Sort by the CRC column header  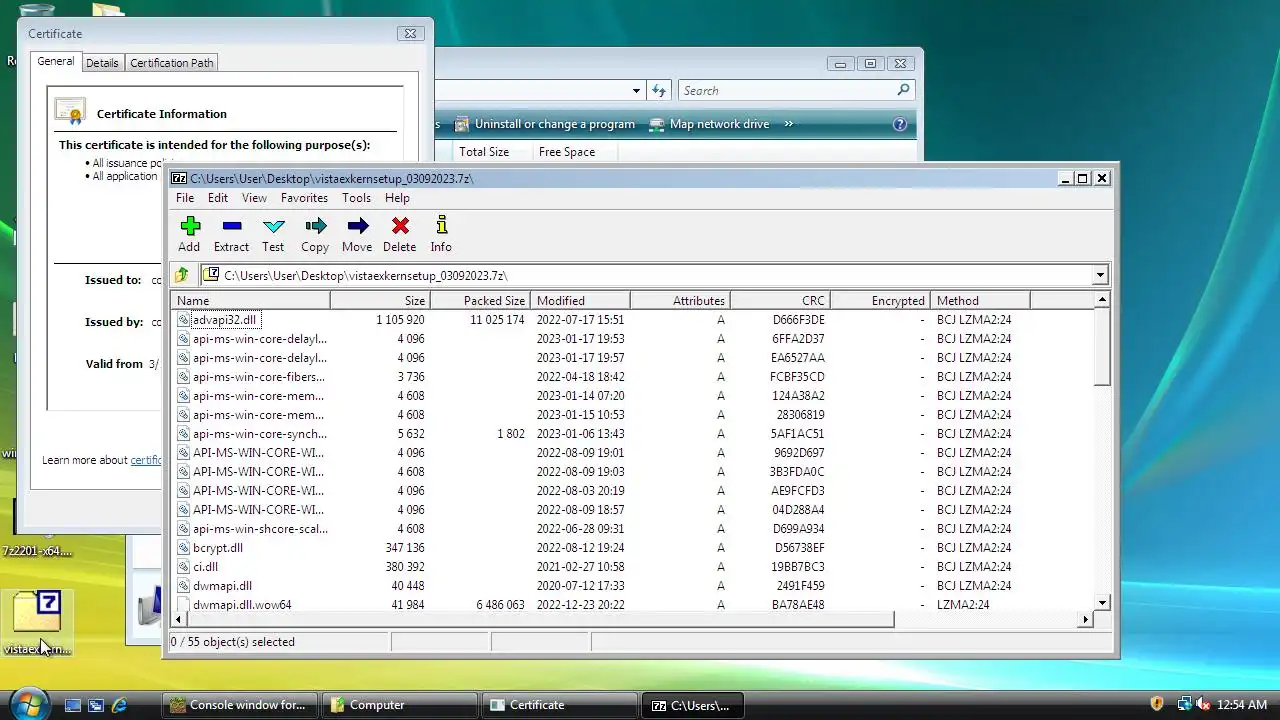point(780,300)
